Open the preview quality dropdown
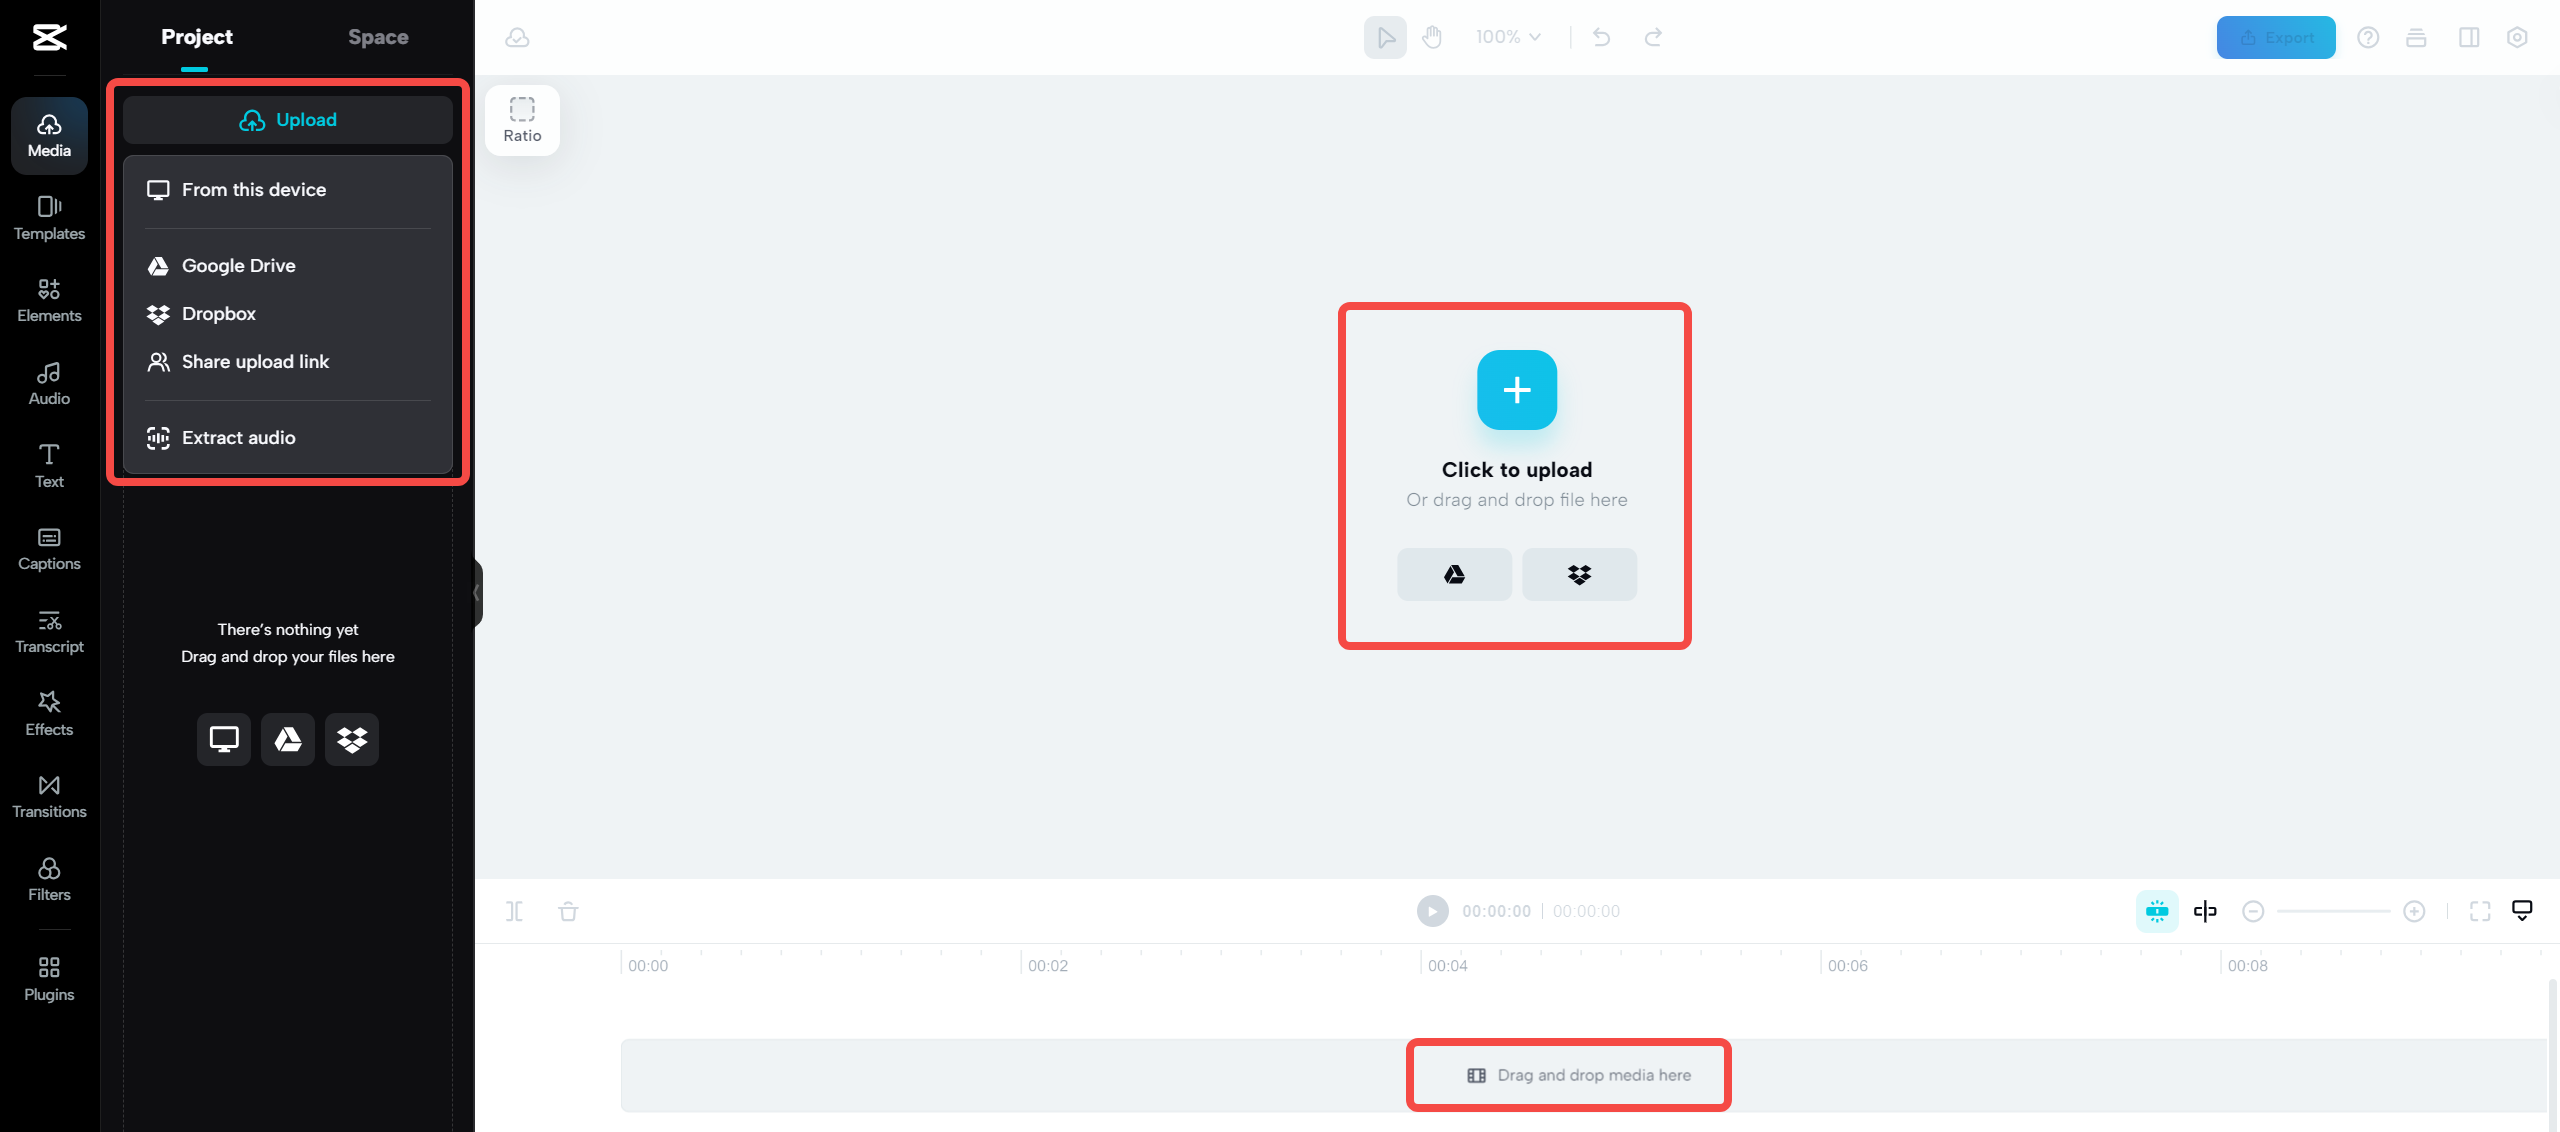 pyautogui.click(x=2522, y=910)
